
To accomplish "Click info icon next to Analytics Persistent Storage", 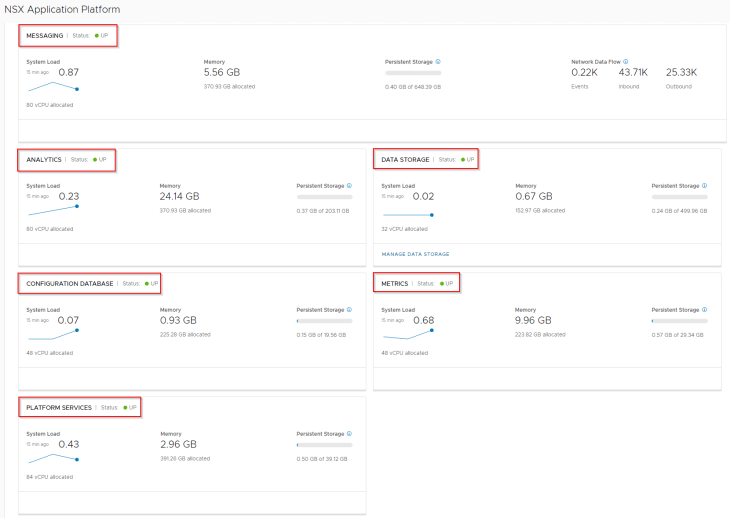I will point(350,186).
